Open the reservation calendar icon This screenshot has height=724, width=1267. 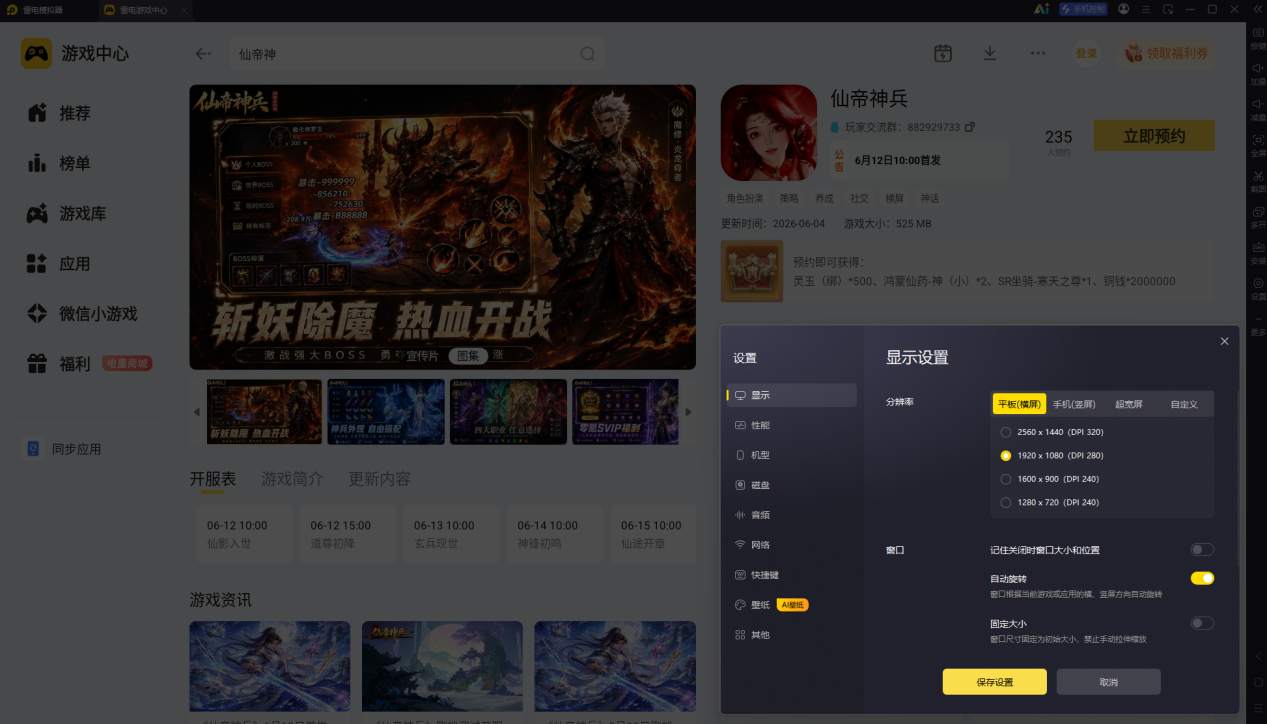[x=943, y=53]
